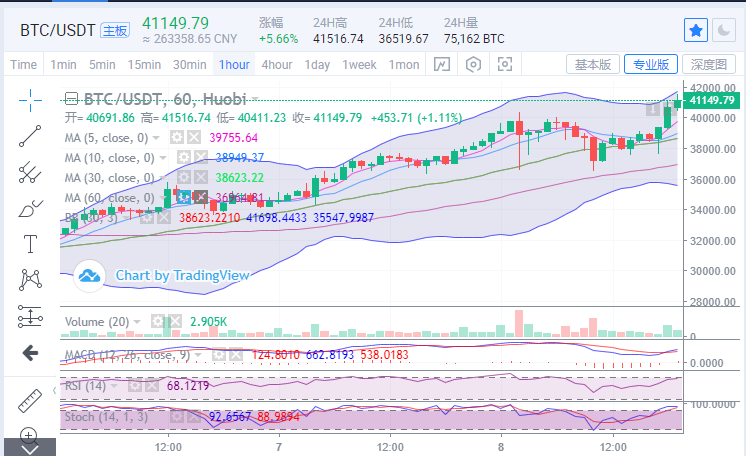This screenshot has height=456, width=746.
Task: Select the 5min interval tab
Action: pos(102,64)
